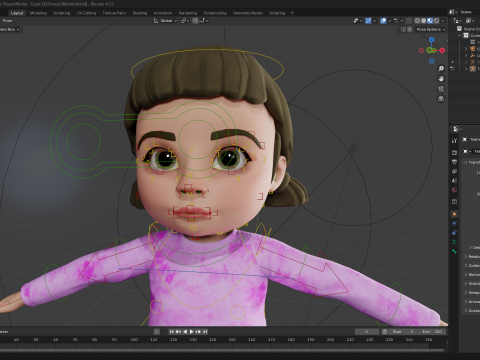Select material preview viewport shading
Screen dimensions: 480x360
click(x=430, y=21)
